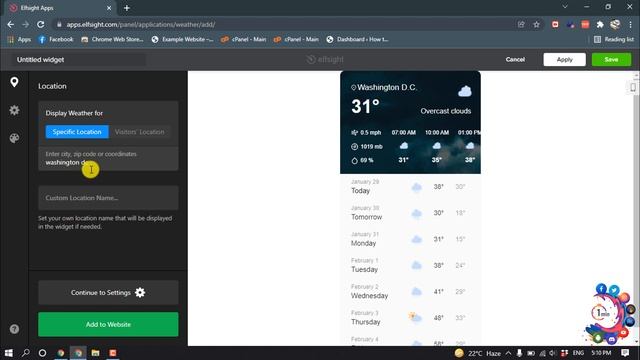
Task: Click the Tuesday forecast row
Action: (x=410, y=265)
